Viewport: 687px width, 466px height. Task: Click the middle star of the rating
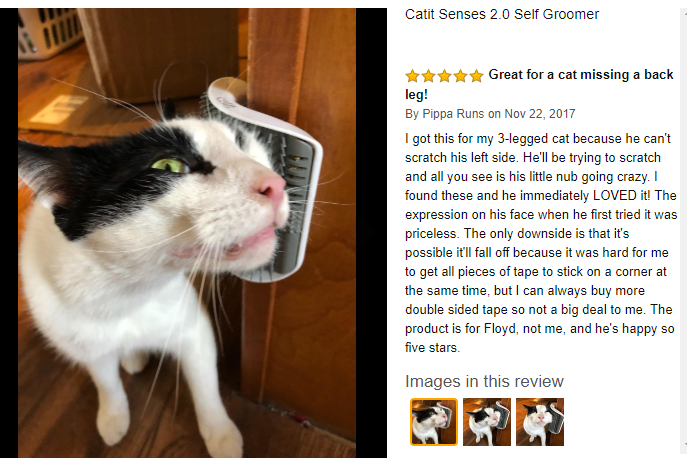(x=444, y=76)
